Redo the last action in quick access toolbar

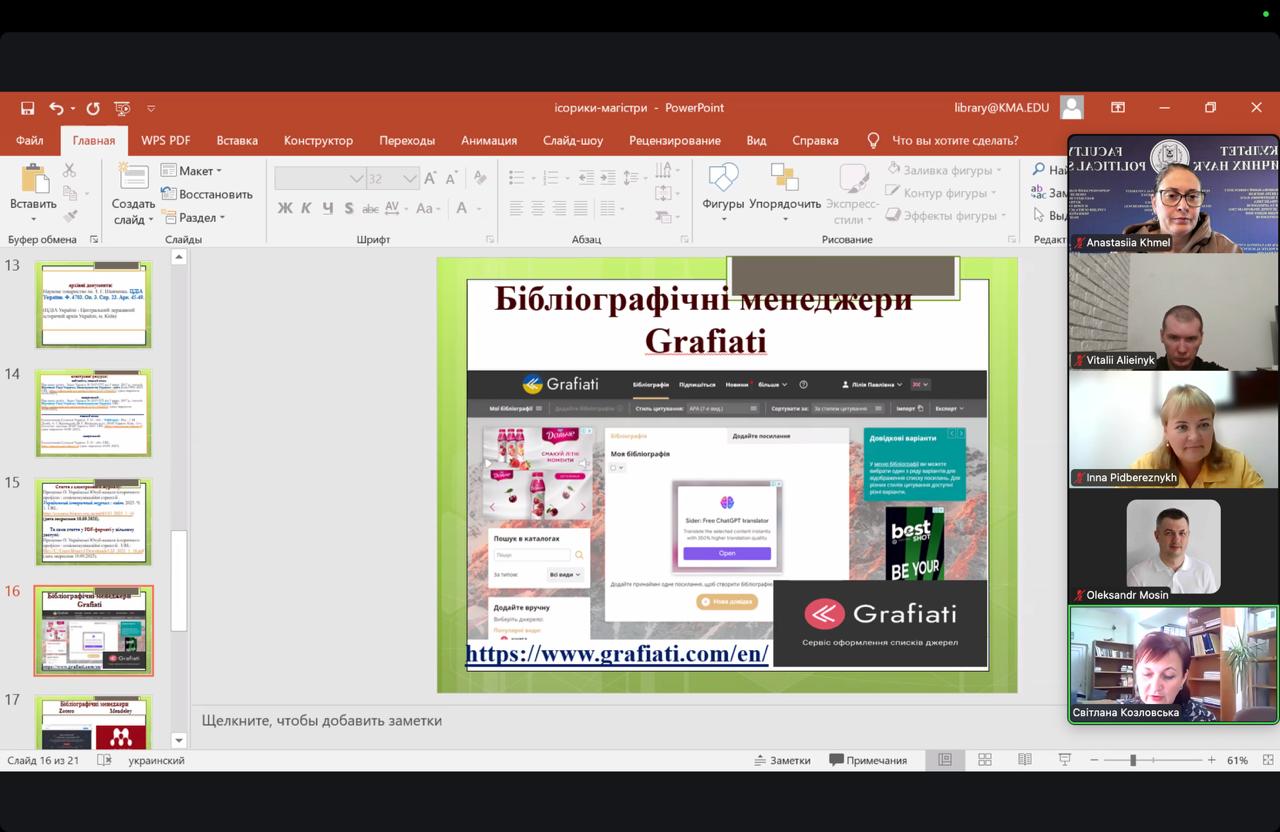click(92, 108)
